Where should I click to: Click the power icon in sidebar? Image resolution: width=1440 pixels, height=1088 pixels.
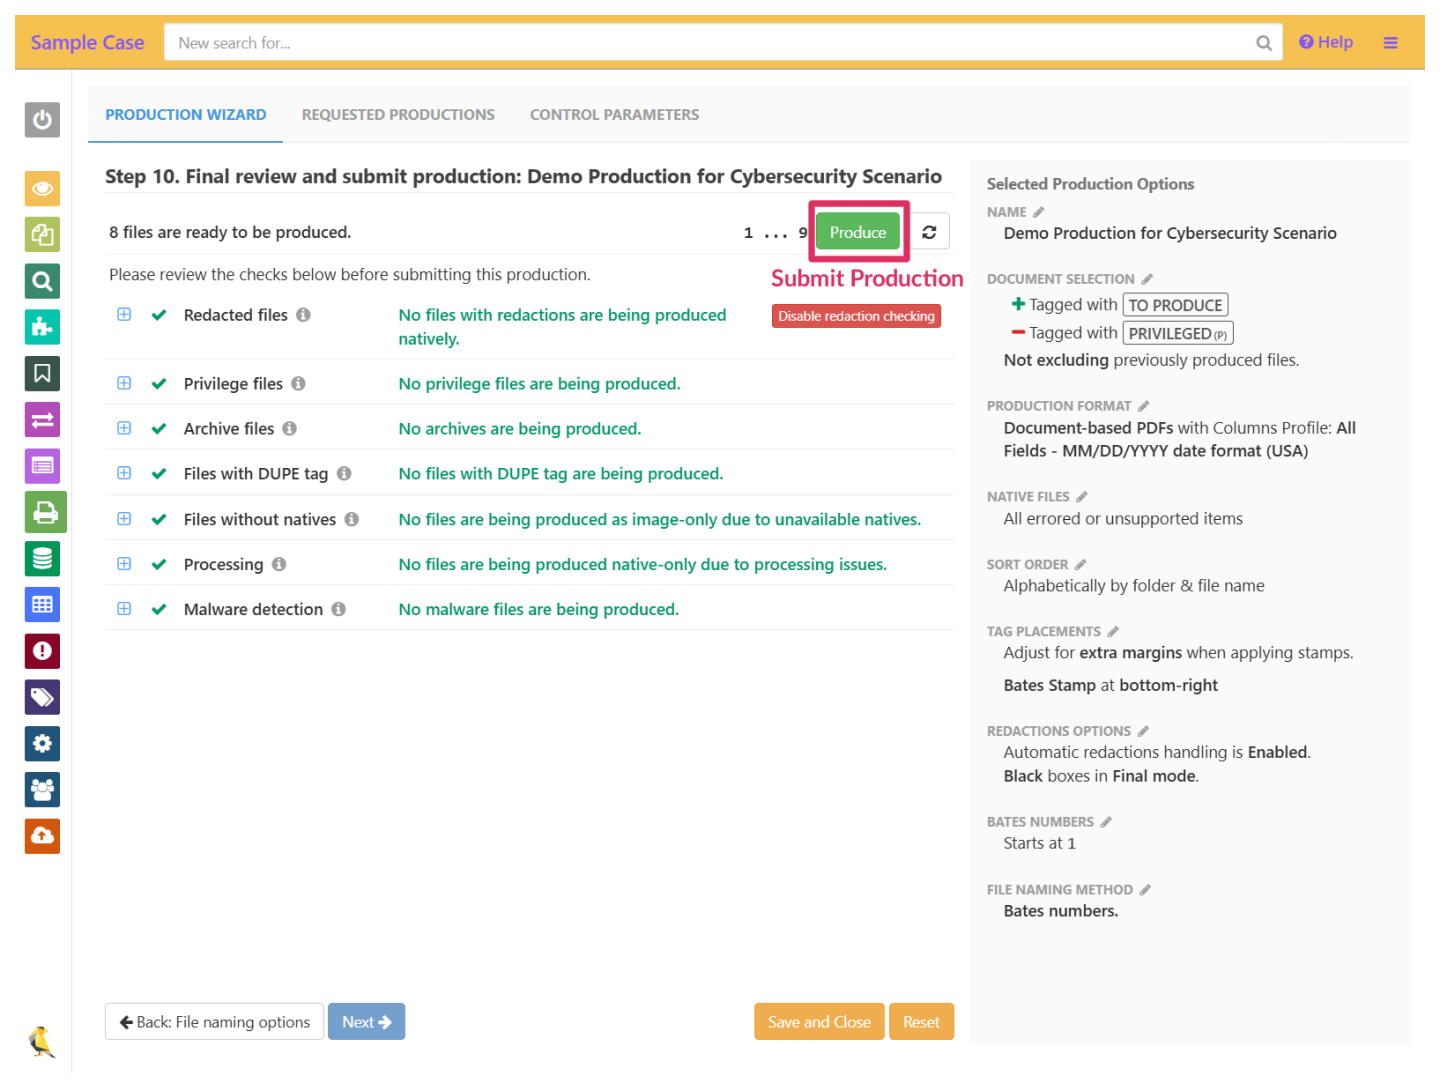coord(42,120)
